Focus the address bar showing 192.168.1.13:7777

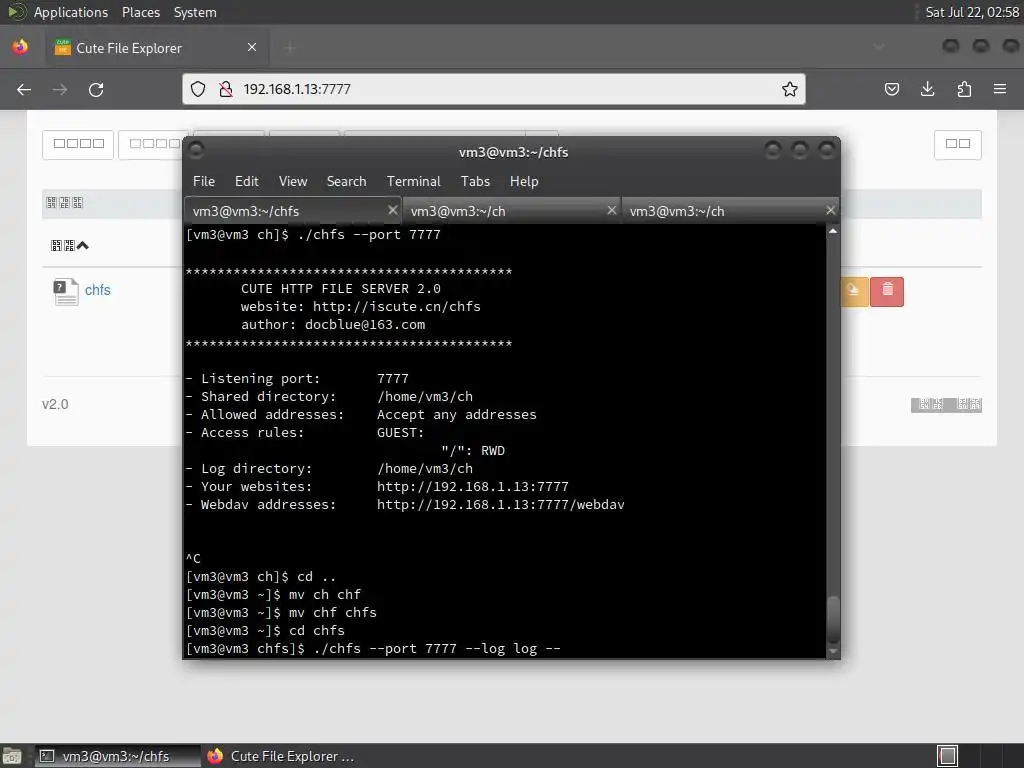click(x=494, y=89)
